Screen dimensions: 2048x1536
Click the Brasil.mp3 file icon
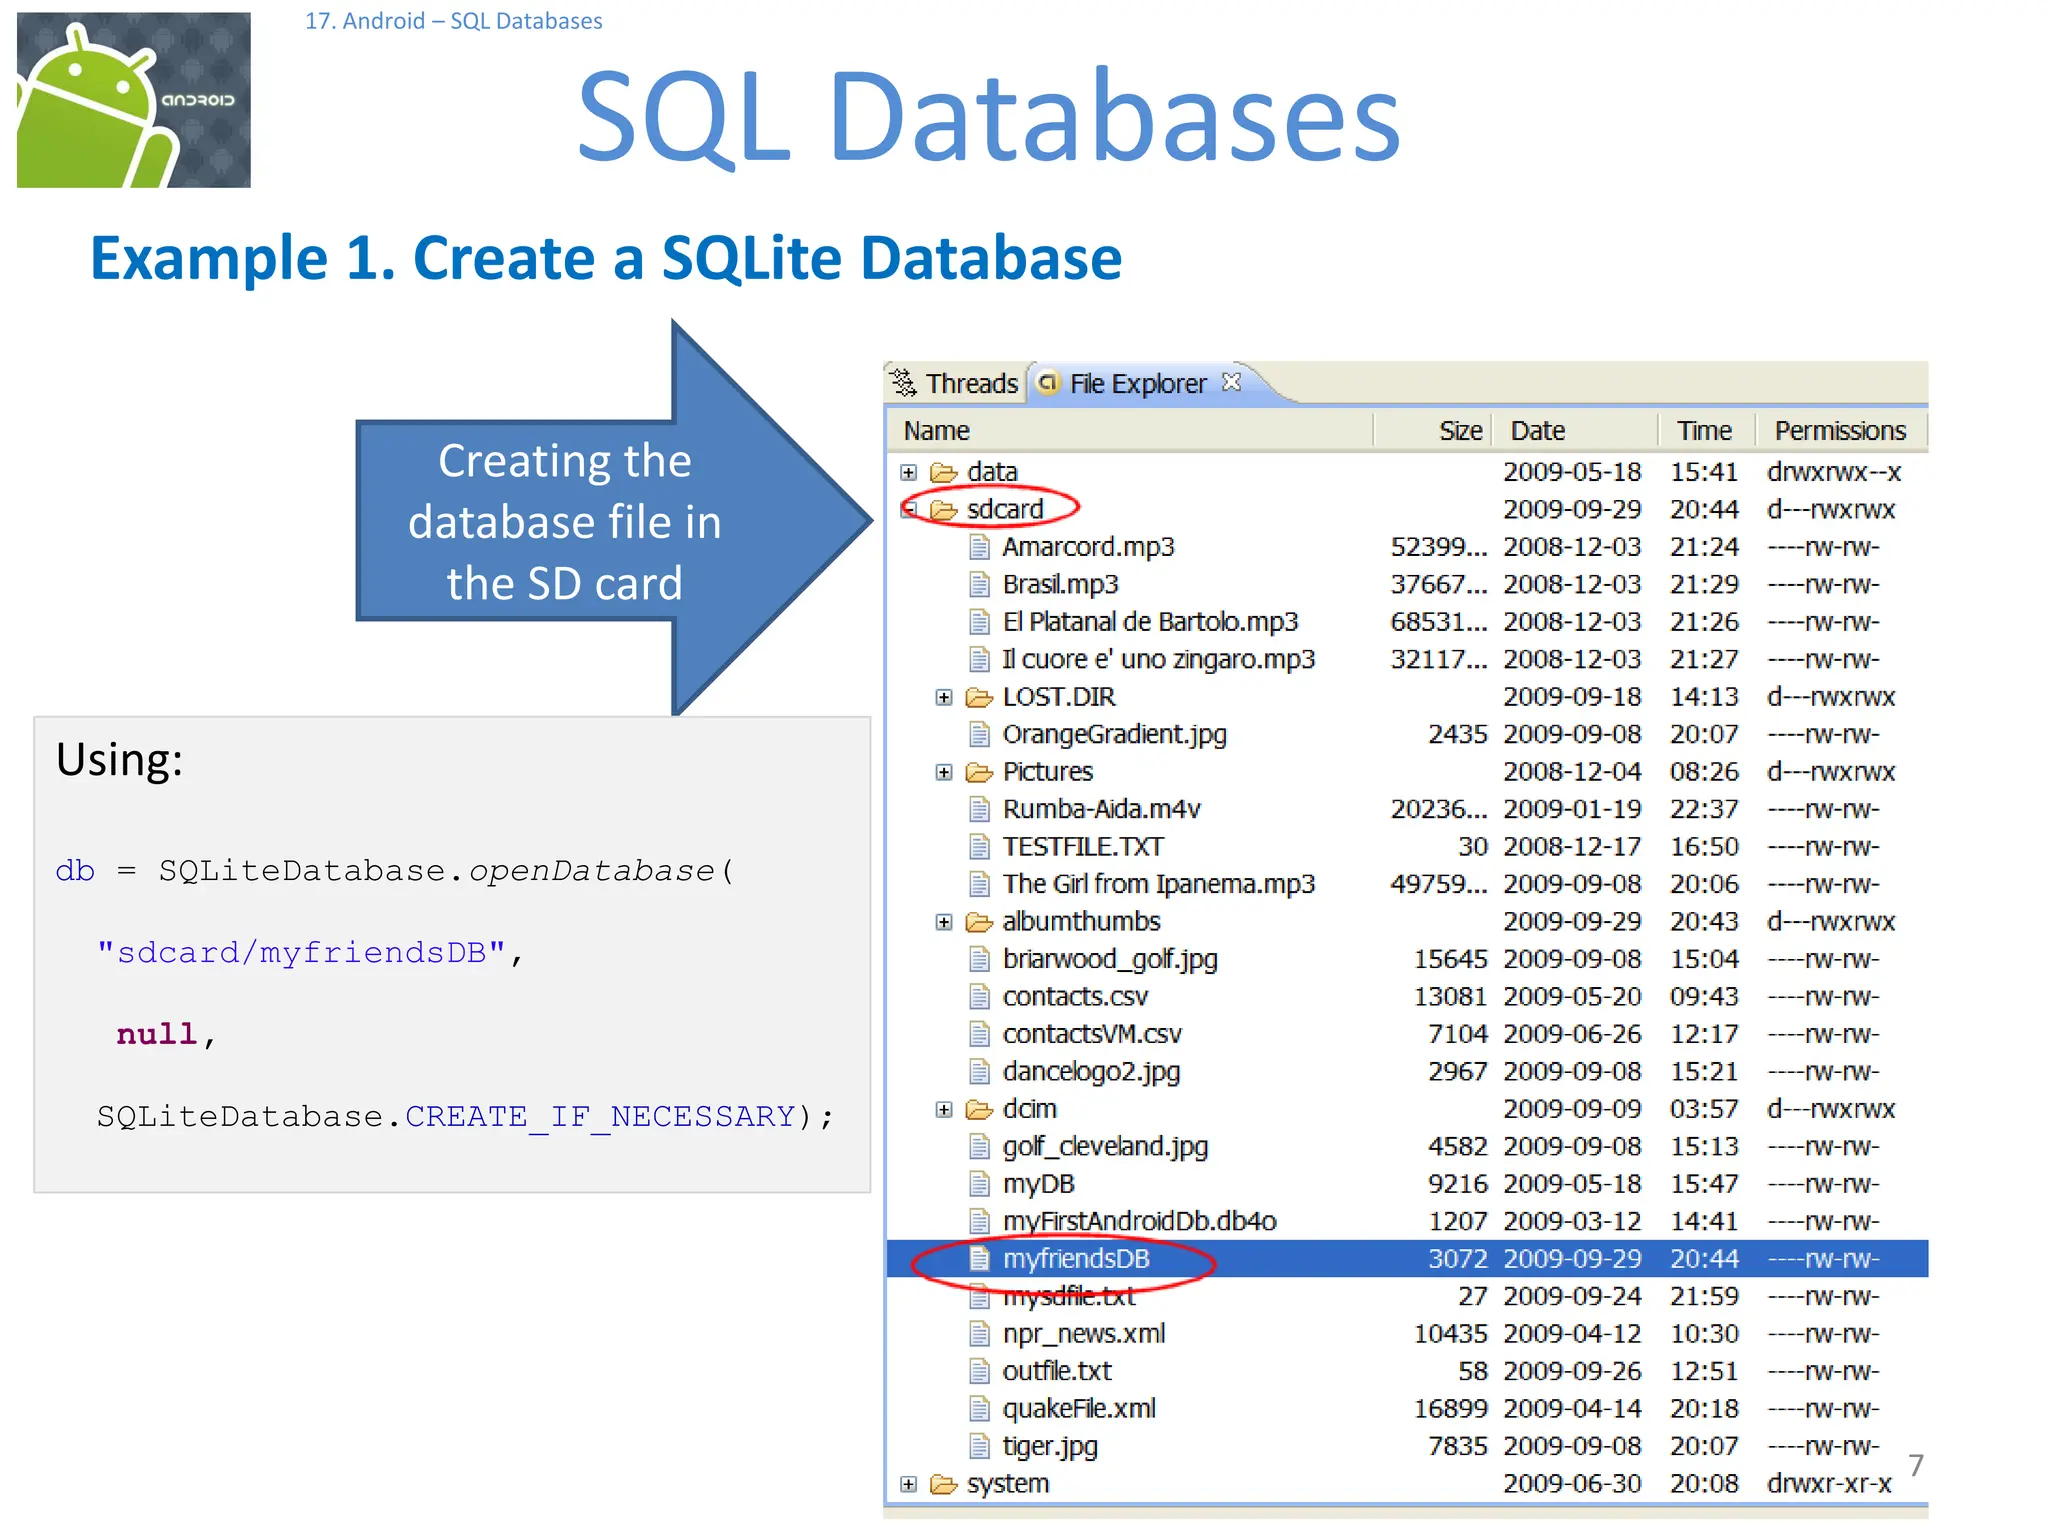click(980, 584)
